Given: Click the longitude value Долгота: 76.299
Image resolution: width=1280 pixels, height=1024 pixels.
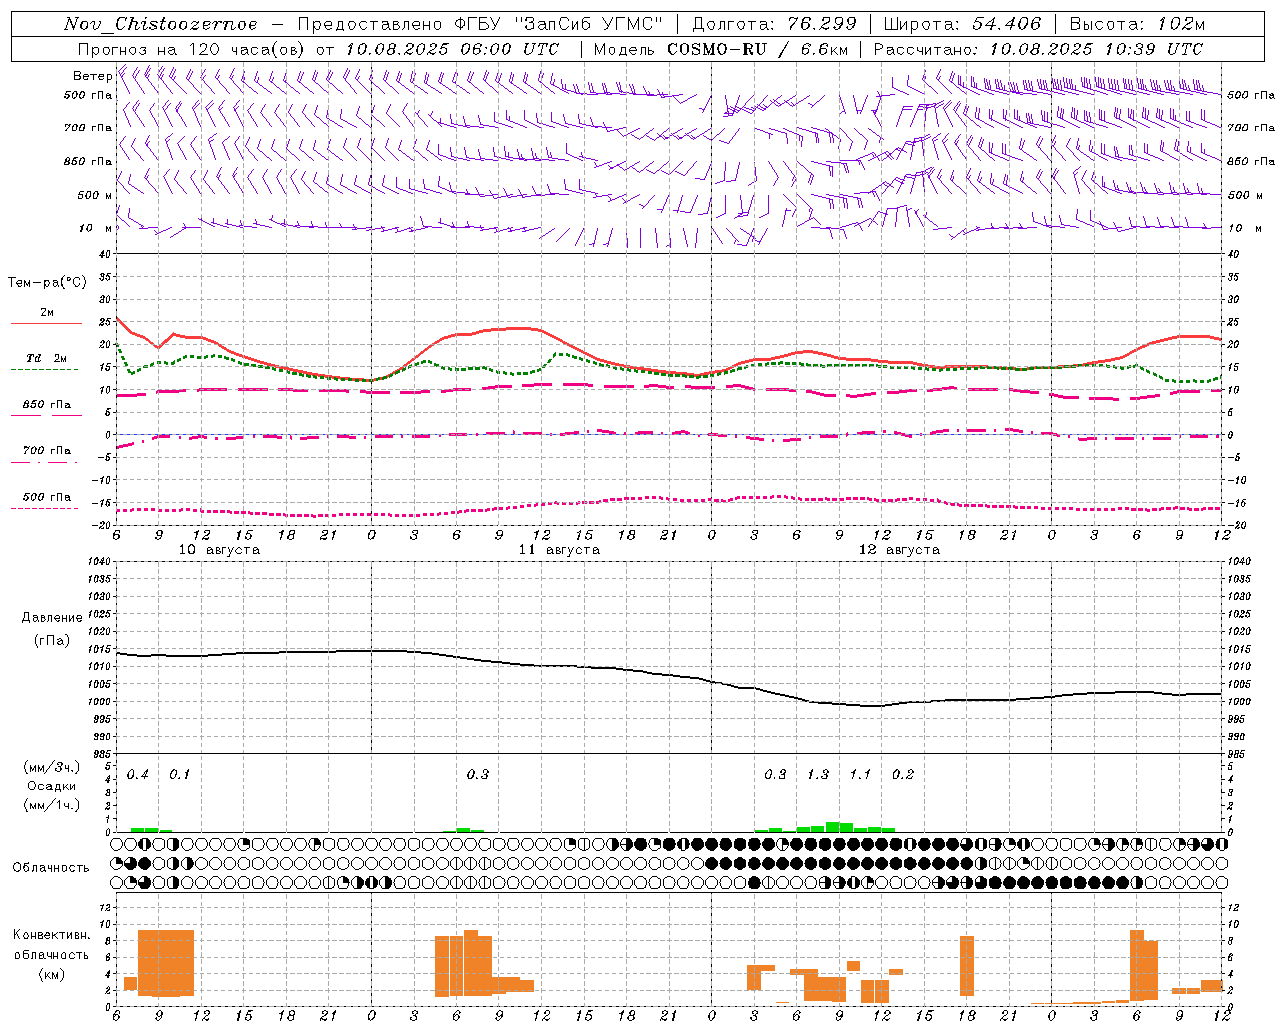Looking at the screenshot, I should click(x=774, y=24).
